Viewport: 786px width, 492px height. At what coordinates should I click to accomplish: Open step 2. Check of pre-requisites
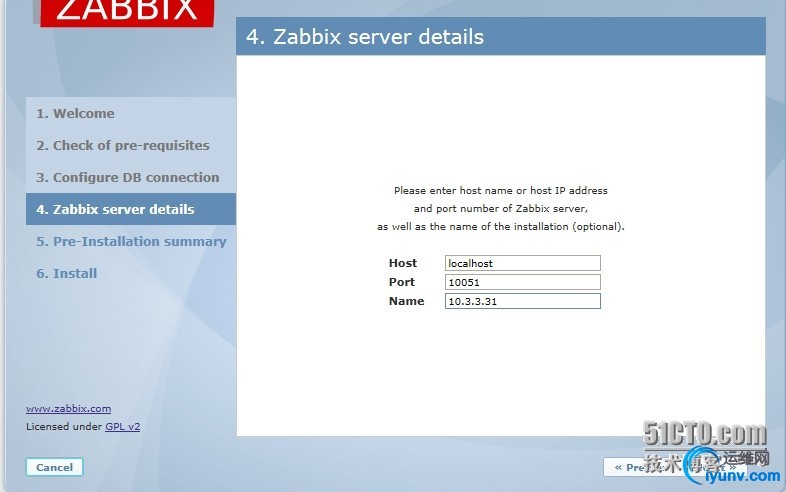click(123, 145)
